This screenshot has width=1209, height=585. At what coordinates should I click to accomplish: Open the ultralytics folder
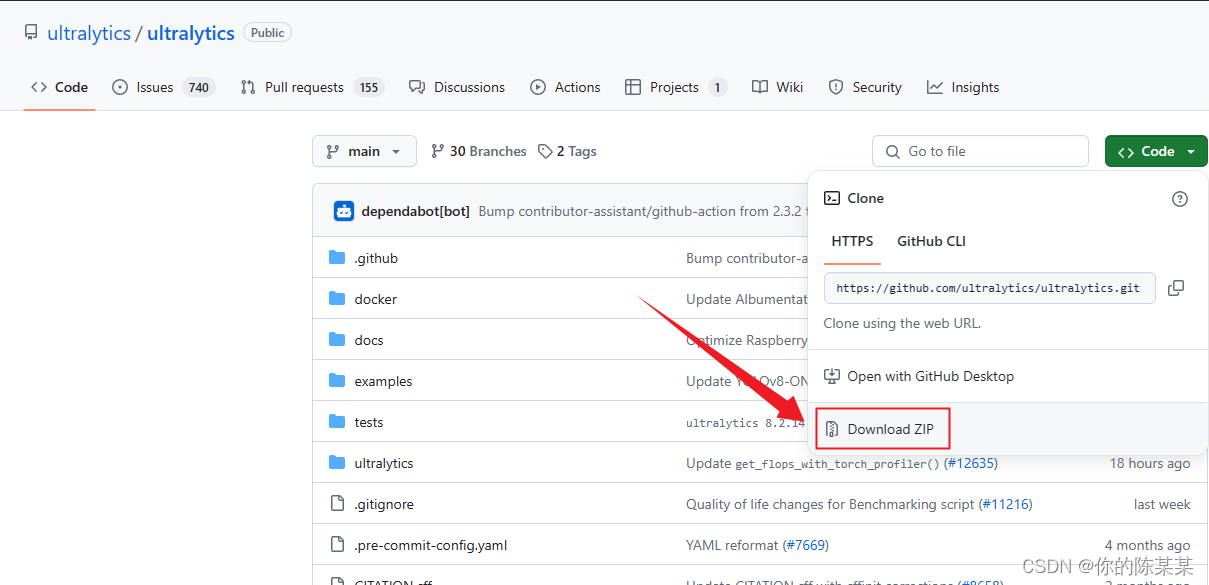pyautogui.click(x=384, y=463)
